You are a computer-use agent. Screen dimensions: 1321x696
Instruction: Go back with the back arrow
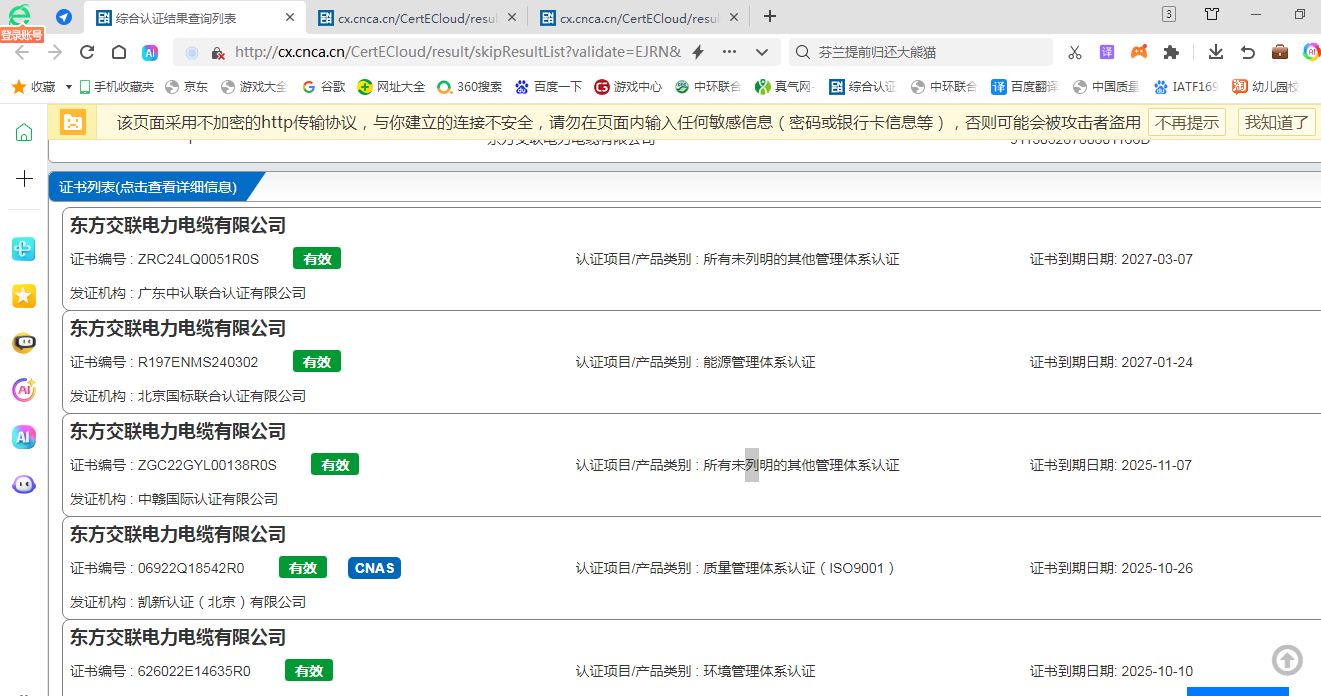pos(22,52)
